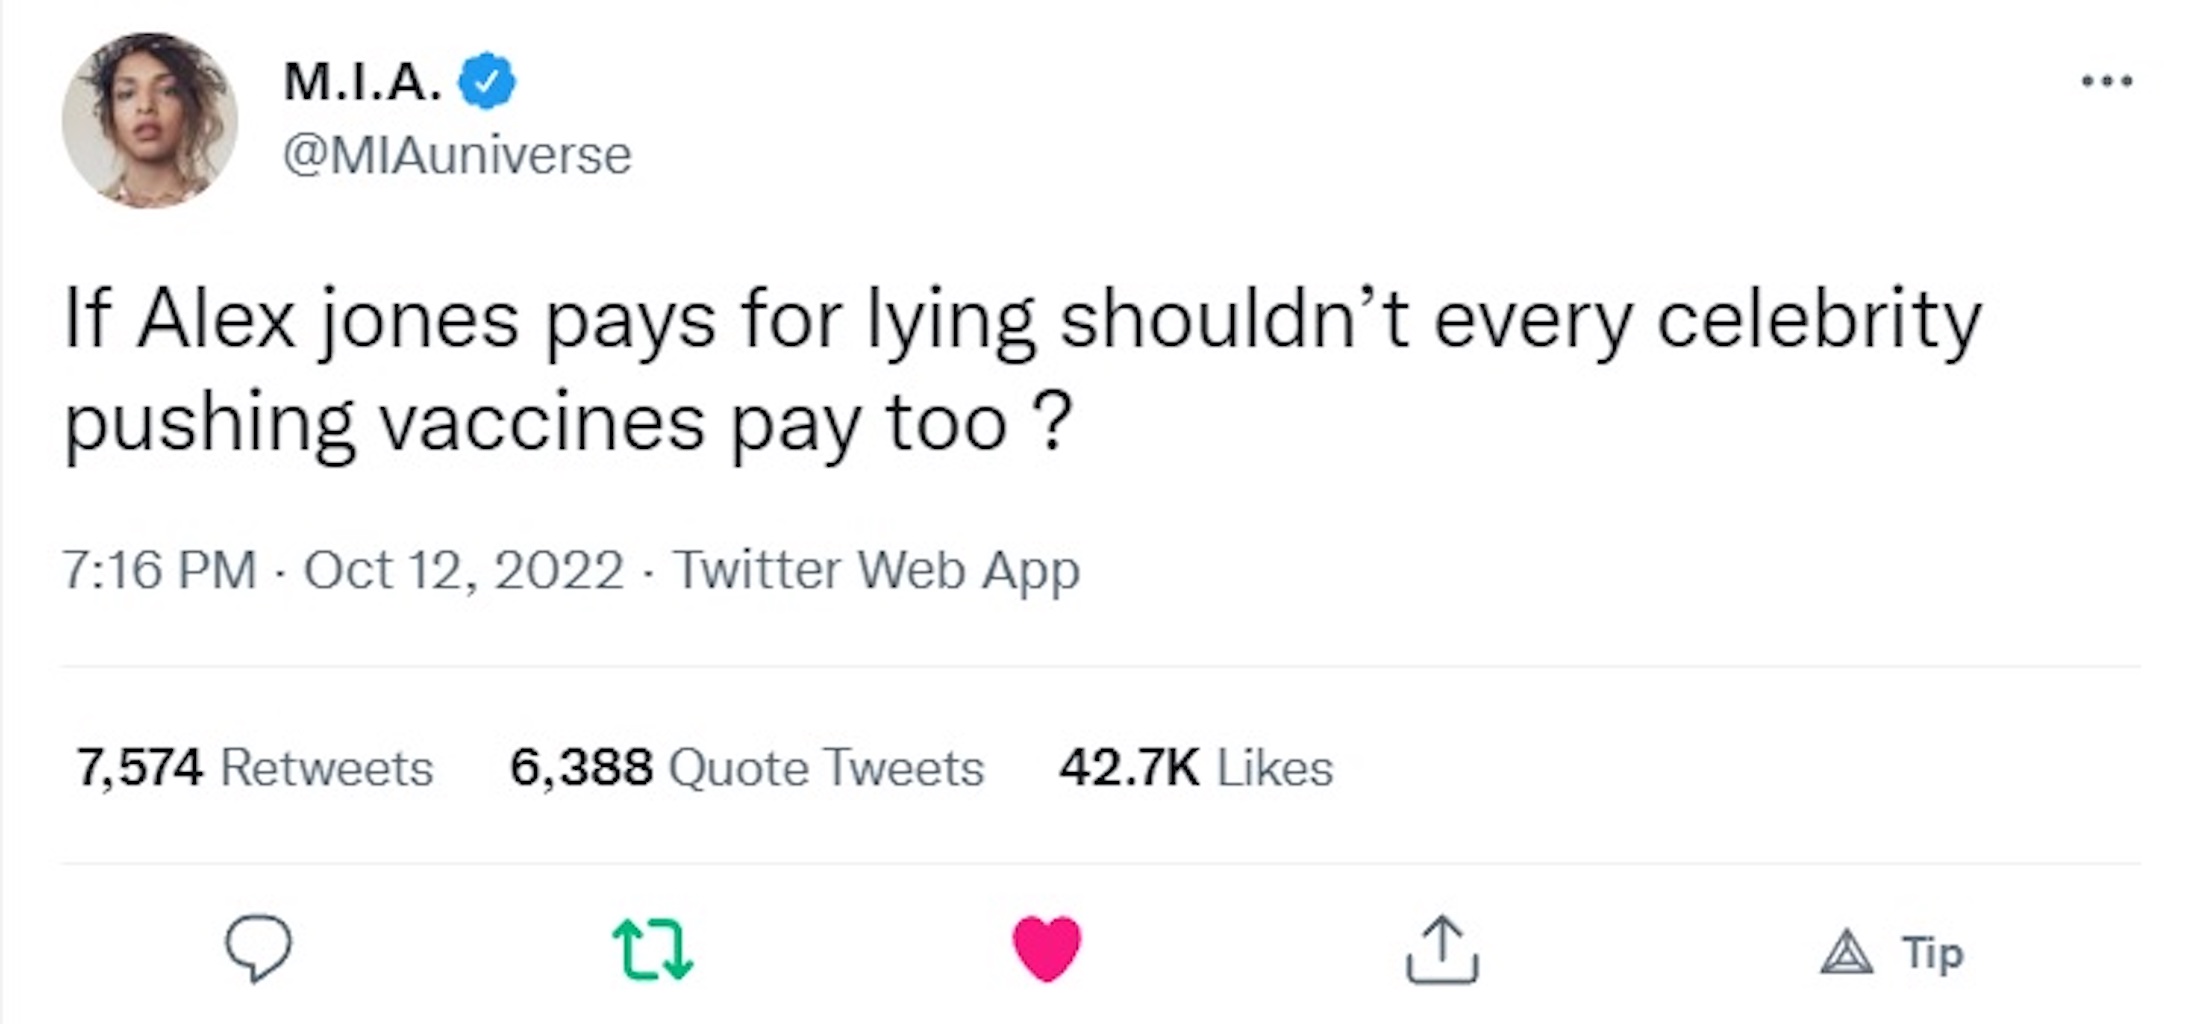
Task: Click the 7:16 PM timestamp
Action: [160, 570]
